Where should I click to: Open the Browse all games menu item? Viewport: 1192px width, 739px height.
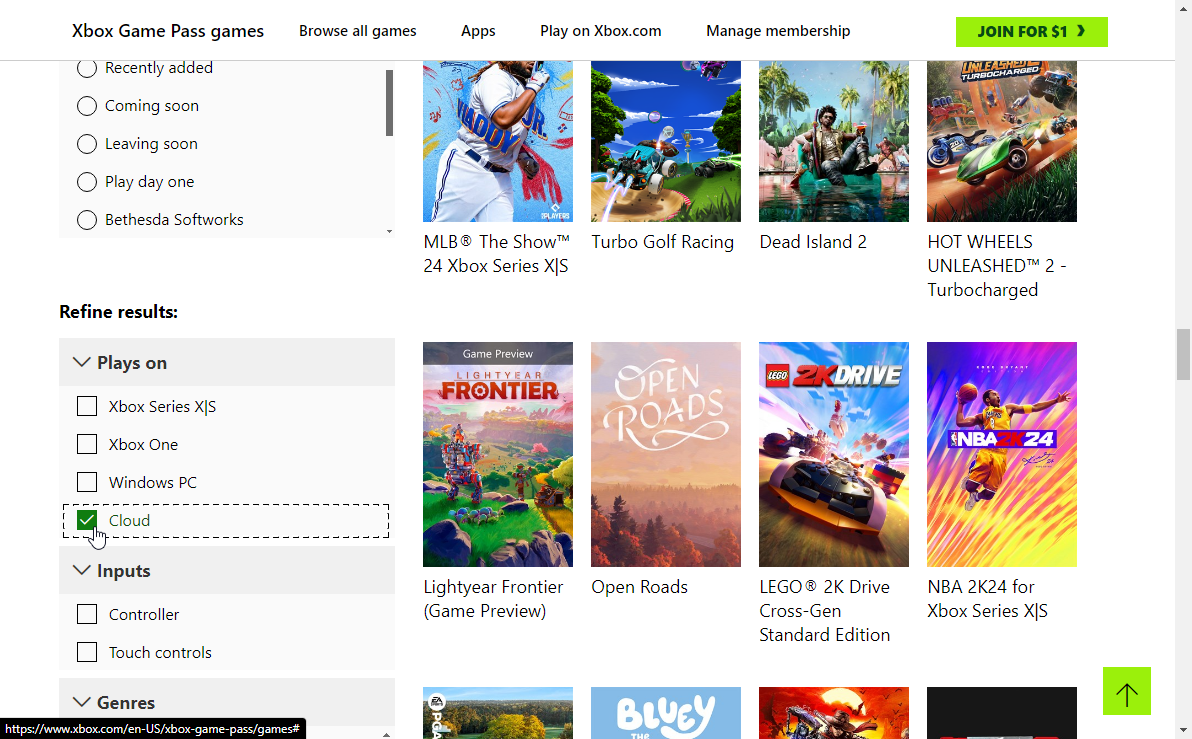point(357,31)
